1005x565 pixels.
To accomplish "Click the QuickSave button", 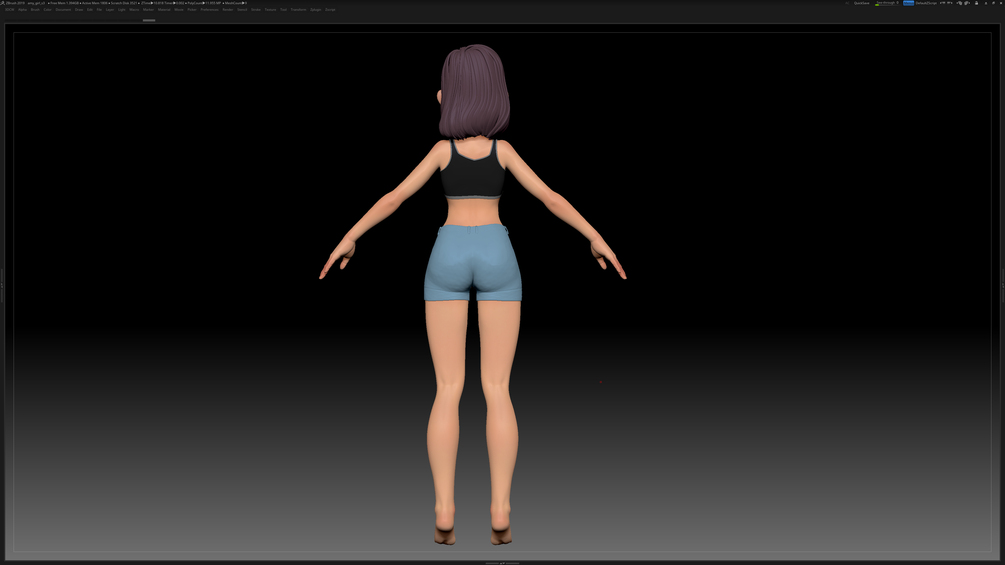I will point(861,3).
